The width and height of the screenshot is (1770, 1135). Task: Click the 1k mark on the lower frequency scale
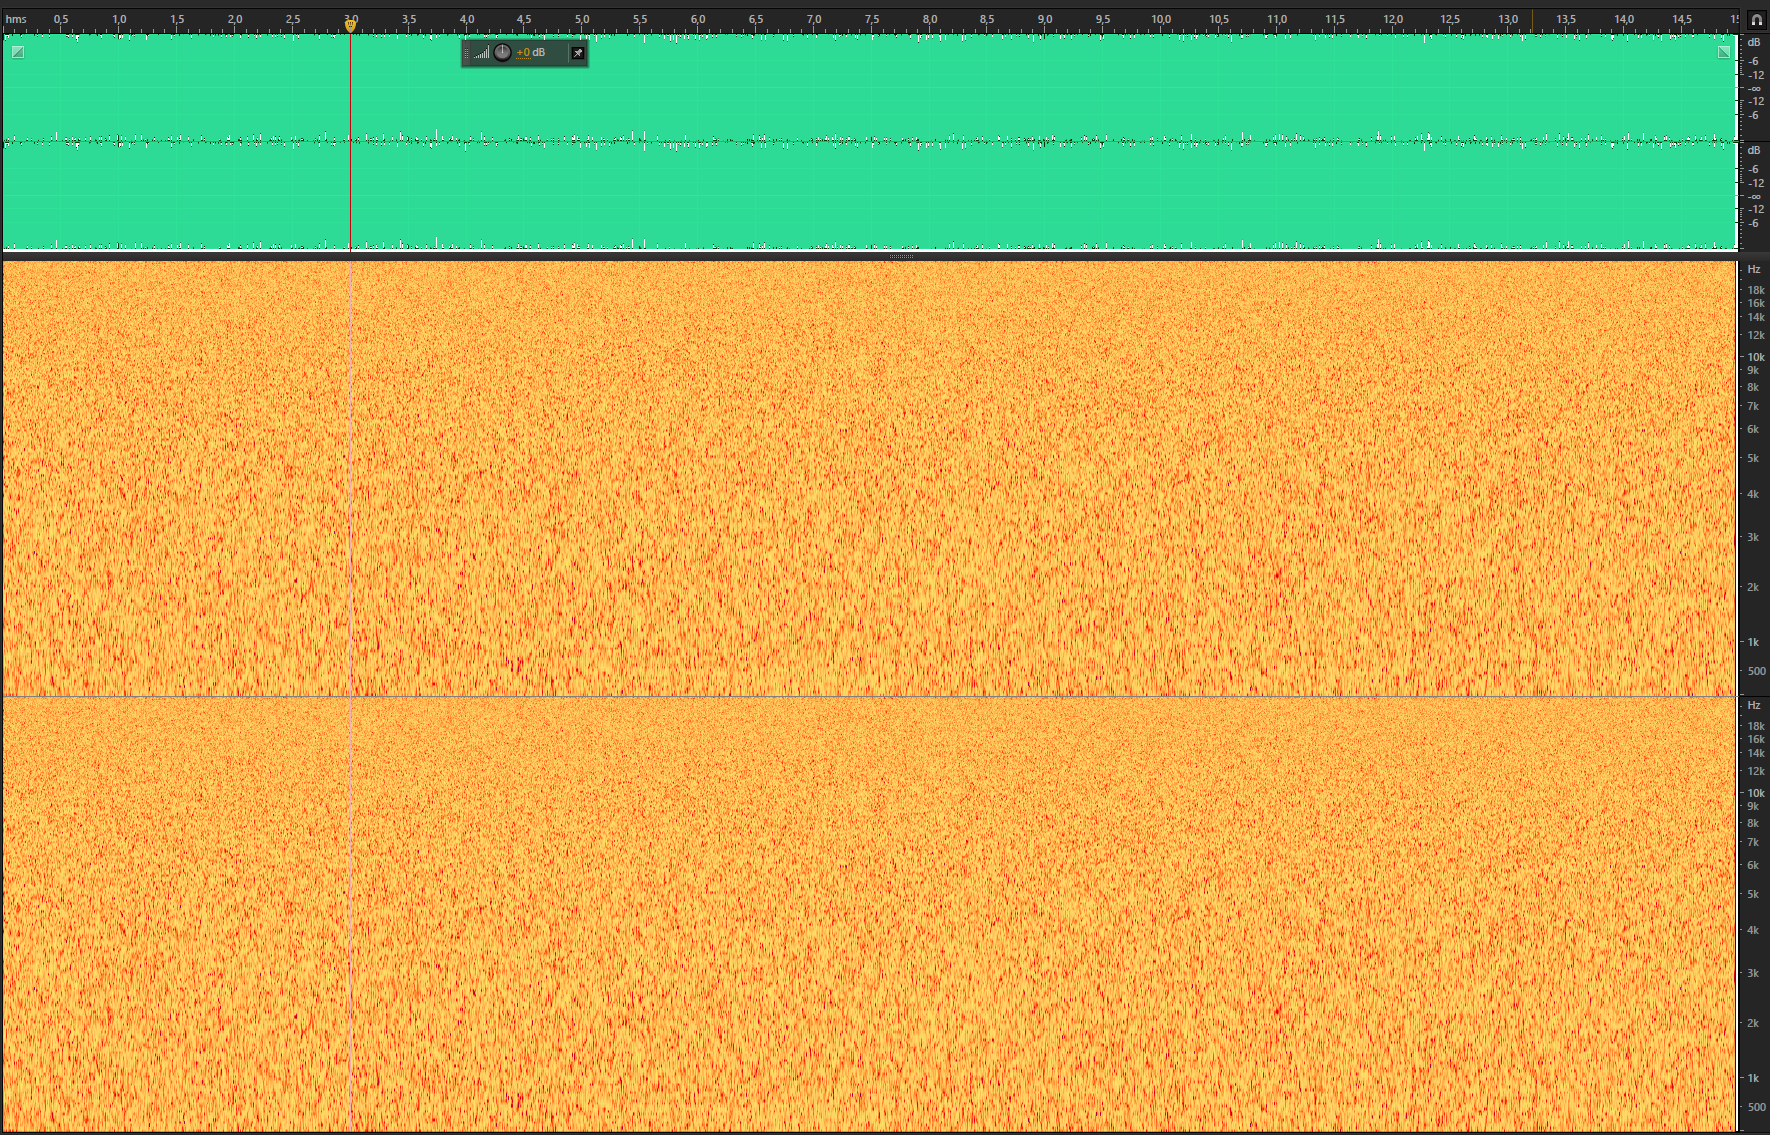pyautogui.click(x=1753, y=1078)
